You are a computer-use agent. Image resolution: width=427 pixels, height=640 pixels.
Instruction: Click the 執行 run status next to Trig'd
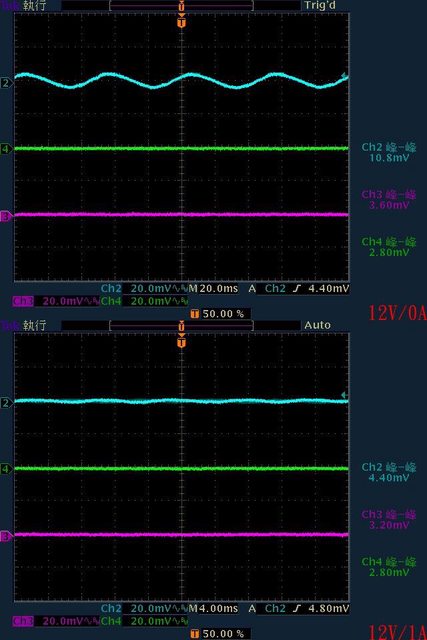pos(35,6)
